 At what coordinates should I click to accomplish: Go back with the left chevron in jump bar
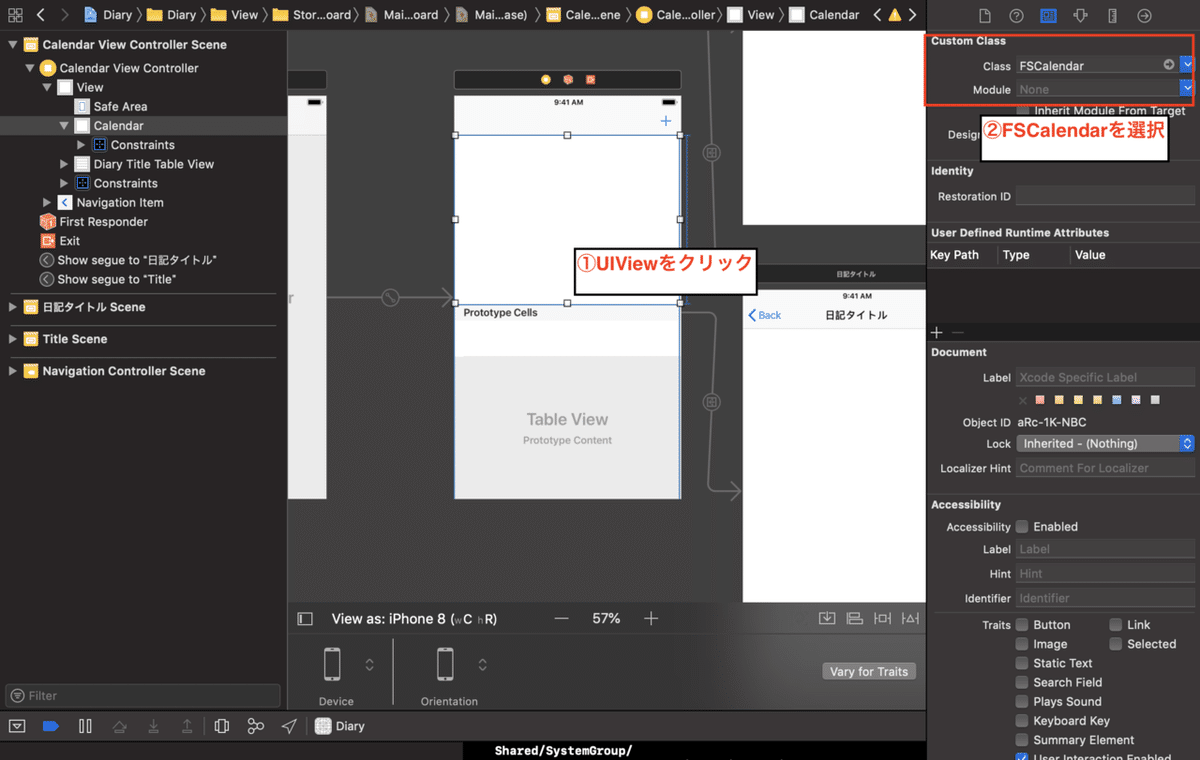(41, 15)
